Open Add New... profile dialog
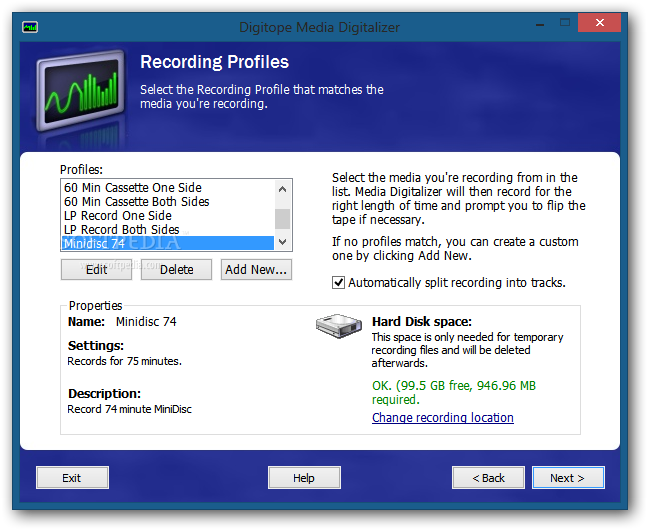The height and width of the screenshot is (530, 648). (256, 270)
